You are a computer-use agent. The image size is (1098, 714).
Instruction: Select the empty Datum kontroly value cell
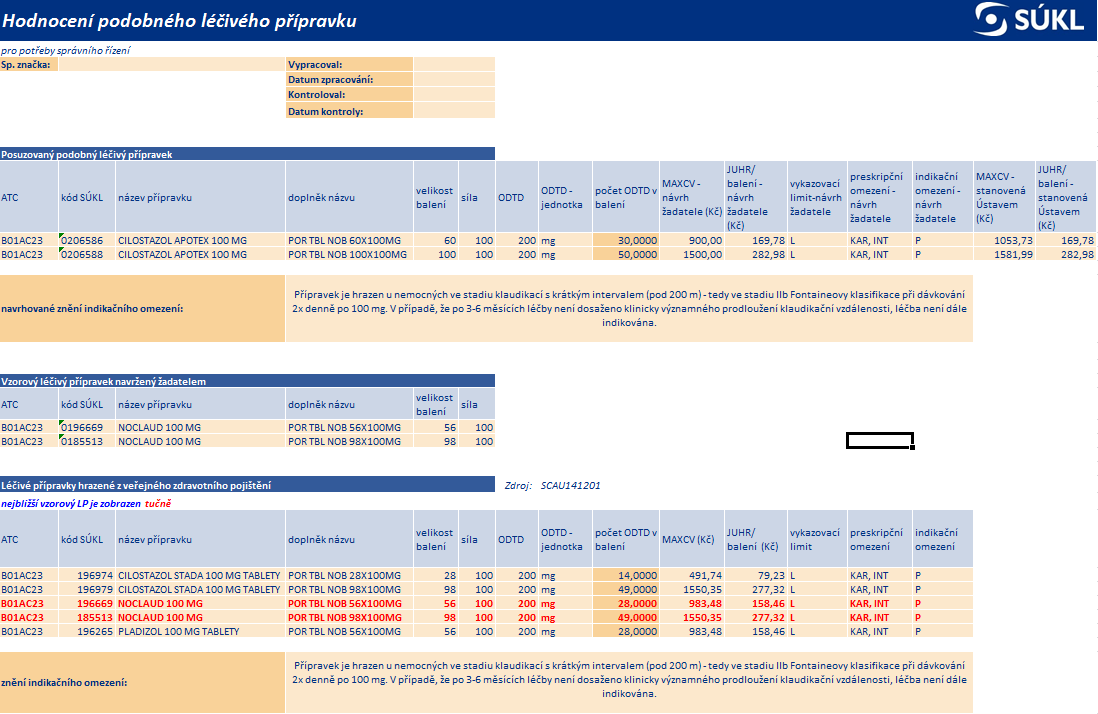click(454, 111)
